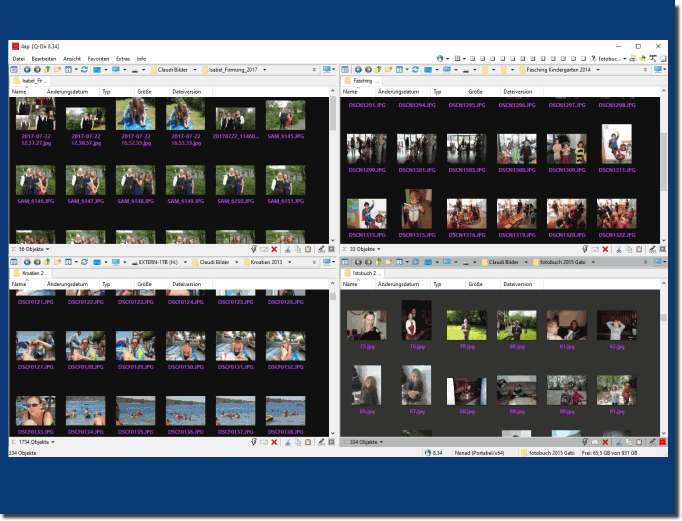This screenshot has height=521, width=682.
Task: Refresh the Fasching Kindergarten 2014 pane
Action: tap(415, 70)
